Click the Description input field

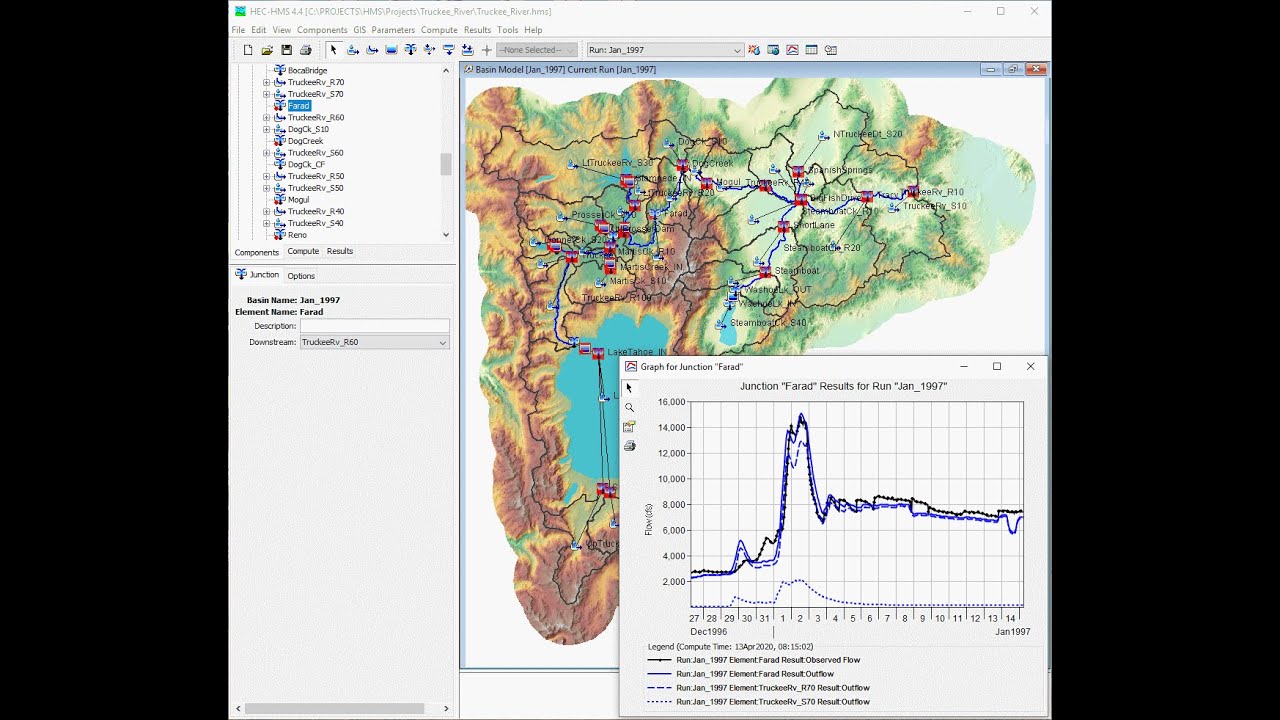pyautogui.click(x=374, y=326)
